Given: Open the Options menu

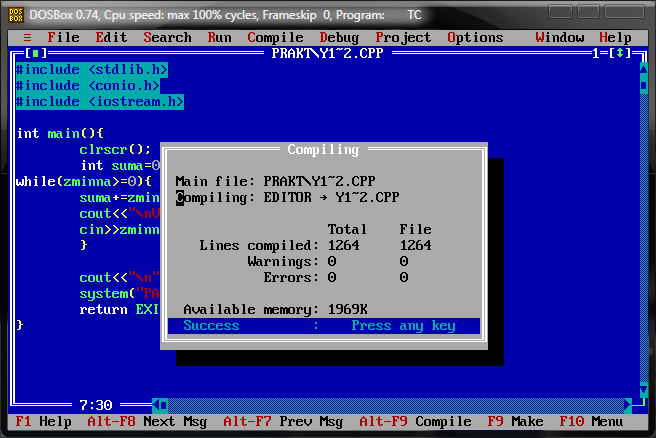Looking at the screenshot, I should 475,38.
